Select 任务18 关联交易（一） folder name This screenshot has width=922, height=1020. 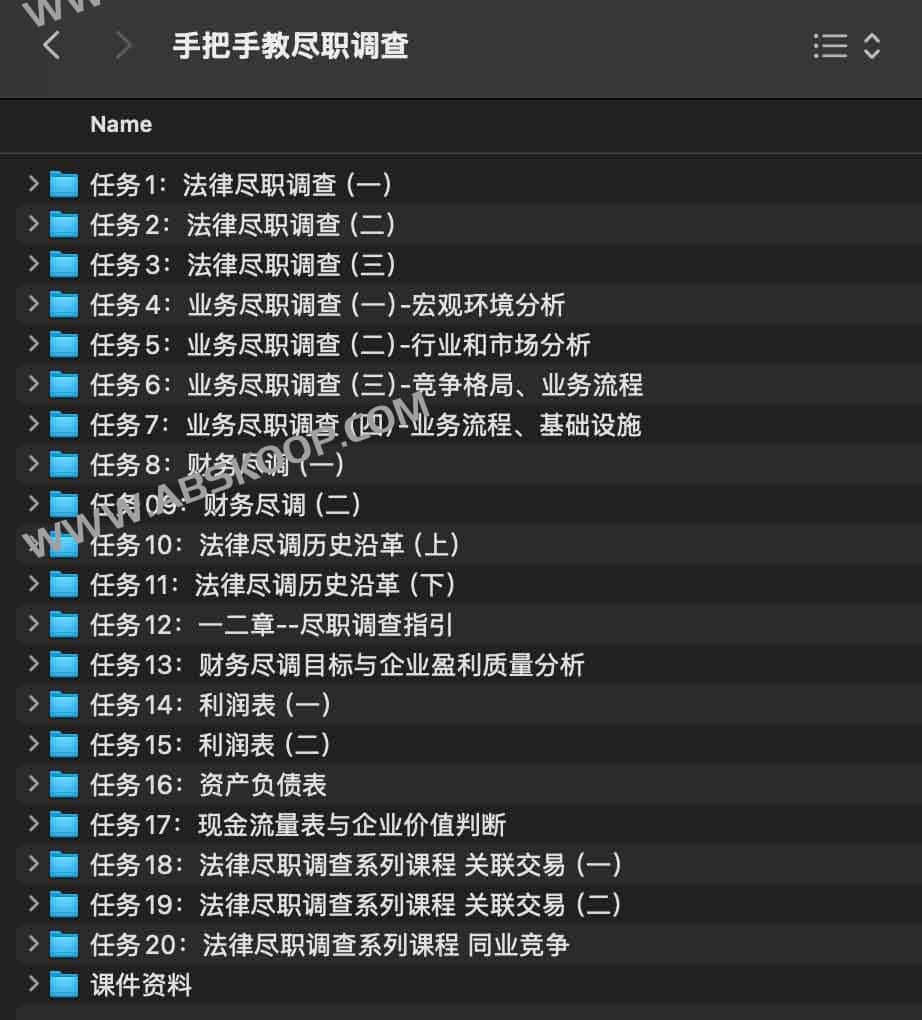pos(356,864)
